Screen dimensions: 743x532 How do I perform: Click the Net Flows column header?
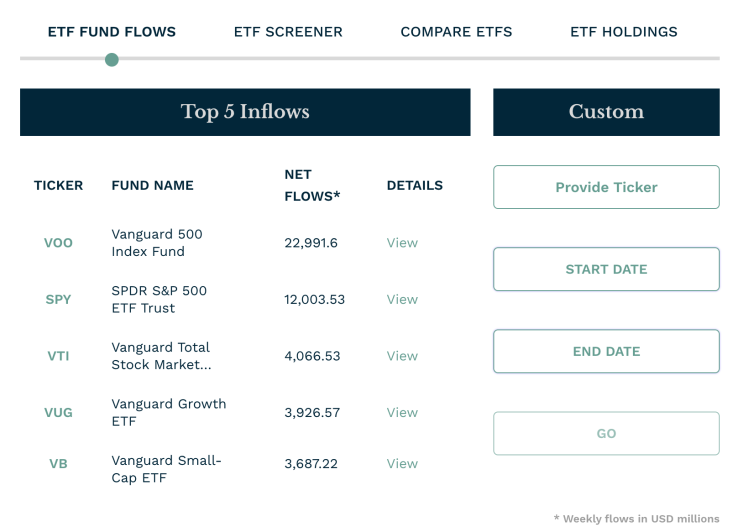pyautogui.click(x=312, y=186)
